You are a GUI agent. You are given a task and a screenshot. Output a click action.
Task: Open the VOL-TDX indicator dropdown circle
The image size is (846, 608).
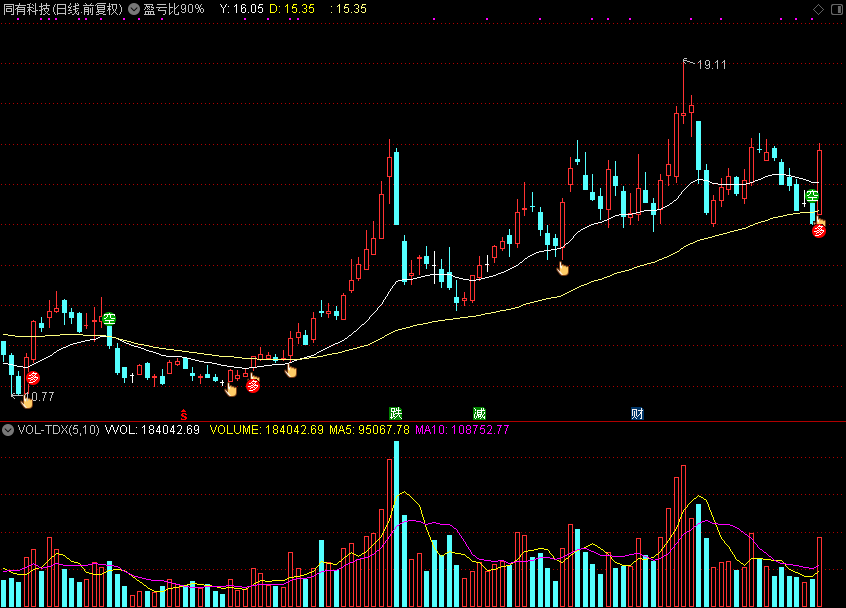[x=8, y=430]
